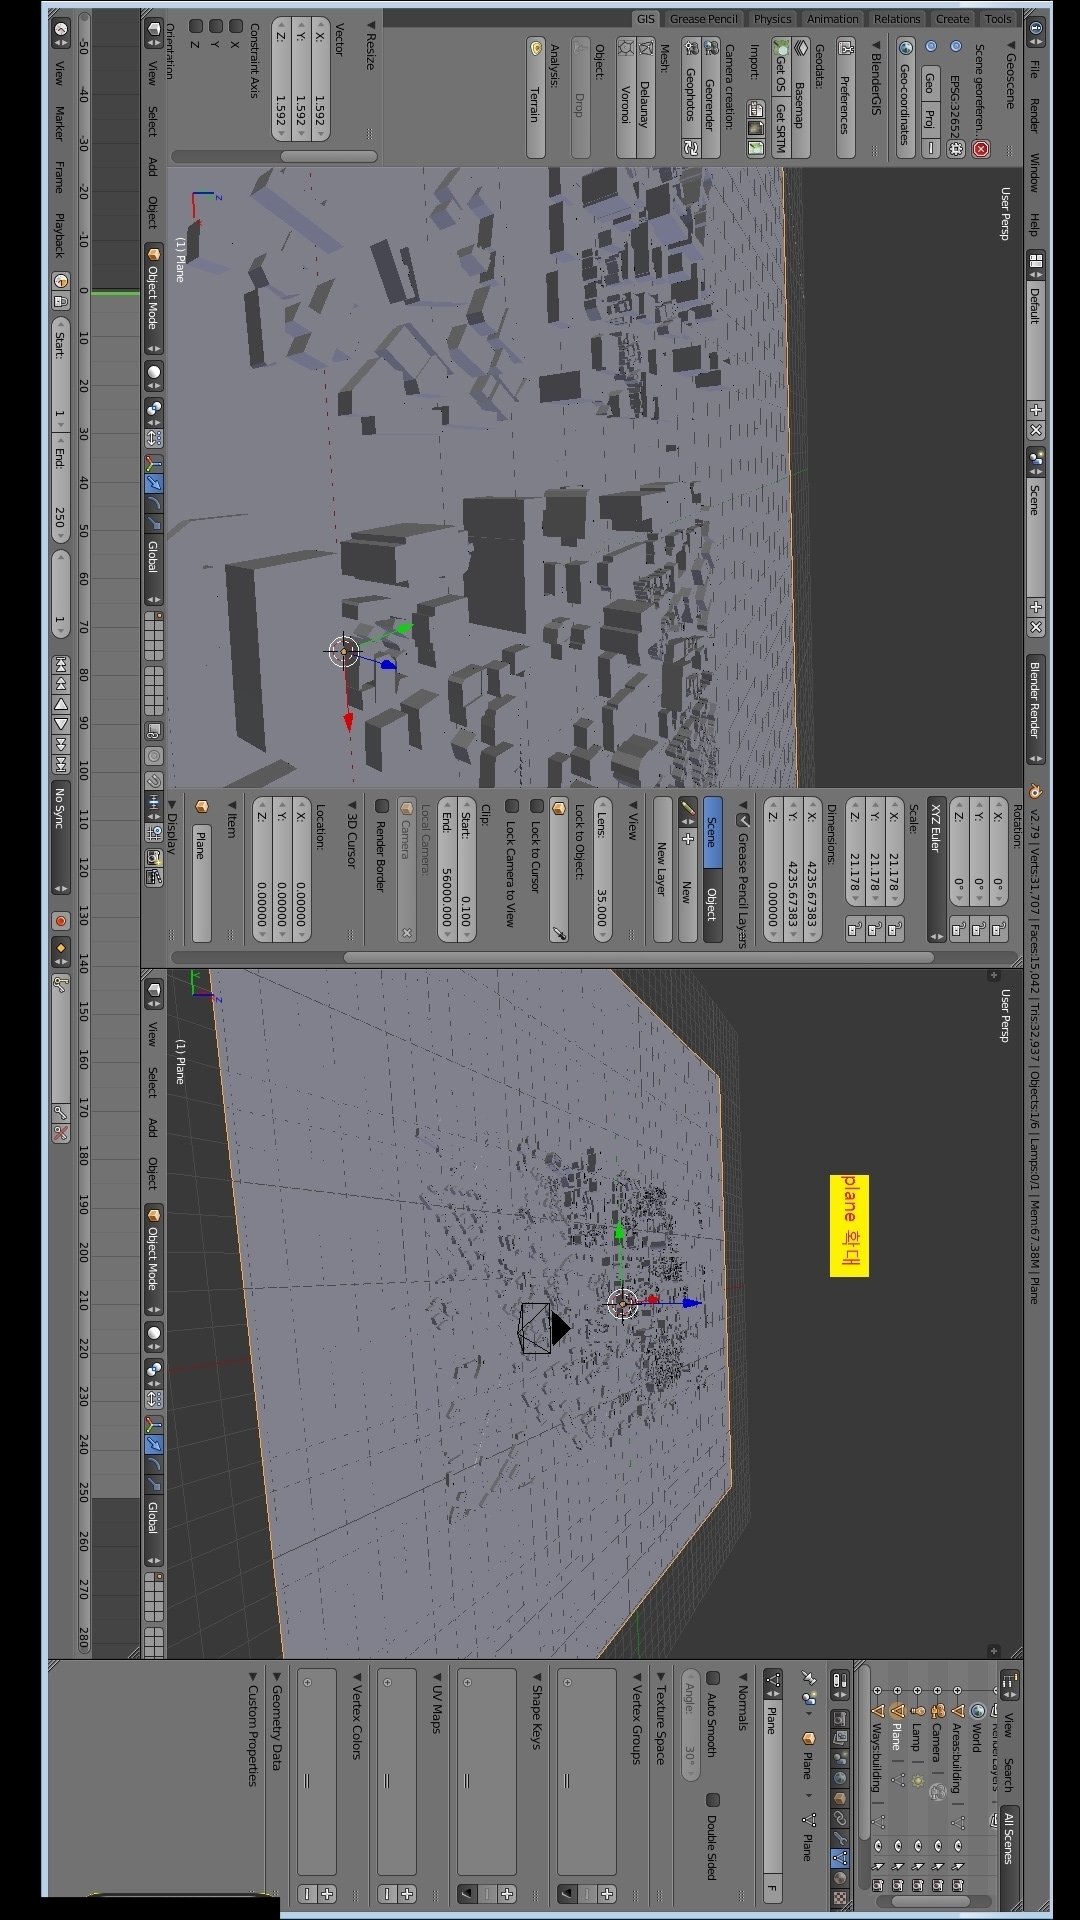Enable the Render Border checkbox
Image resolution: width=1080 pixels, height=1920 pixels.
click(381, 806)
